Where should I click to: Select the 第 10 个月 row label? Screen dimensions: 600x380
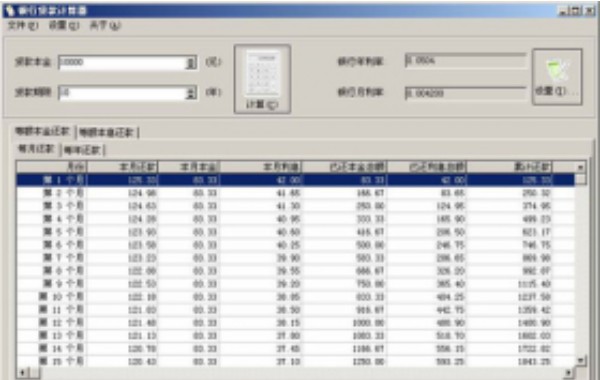tap(62, 297)
